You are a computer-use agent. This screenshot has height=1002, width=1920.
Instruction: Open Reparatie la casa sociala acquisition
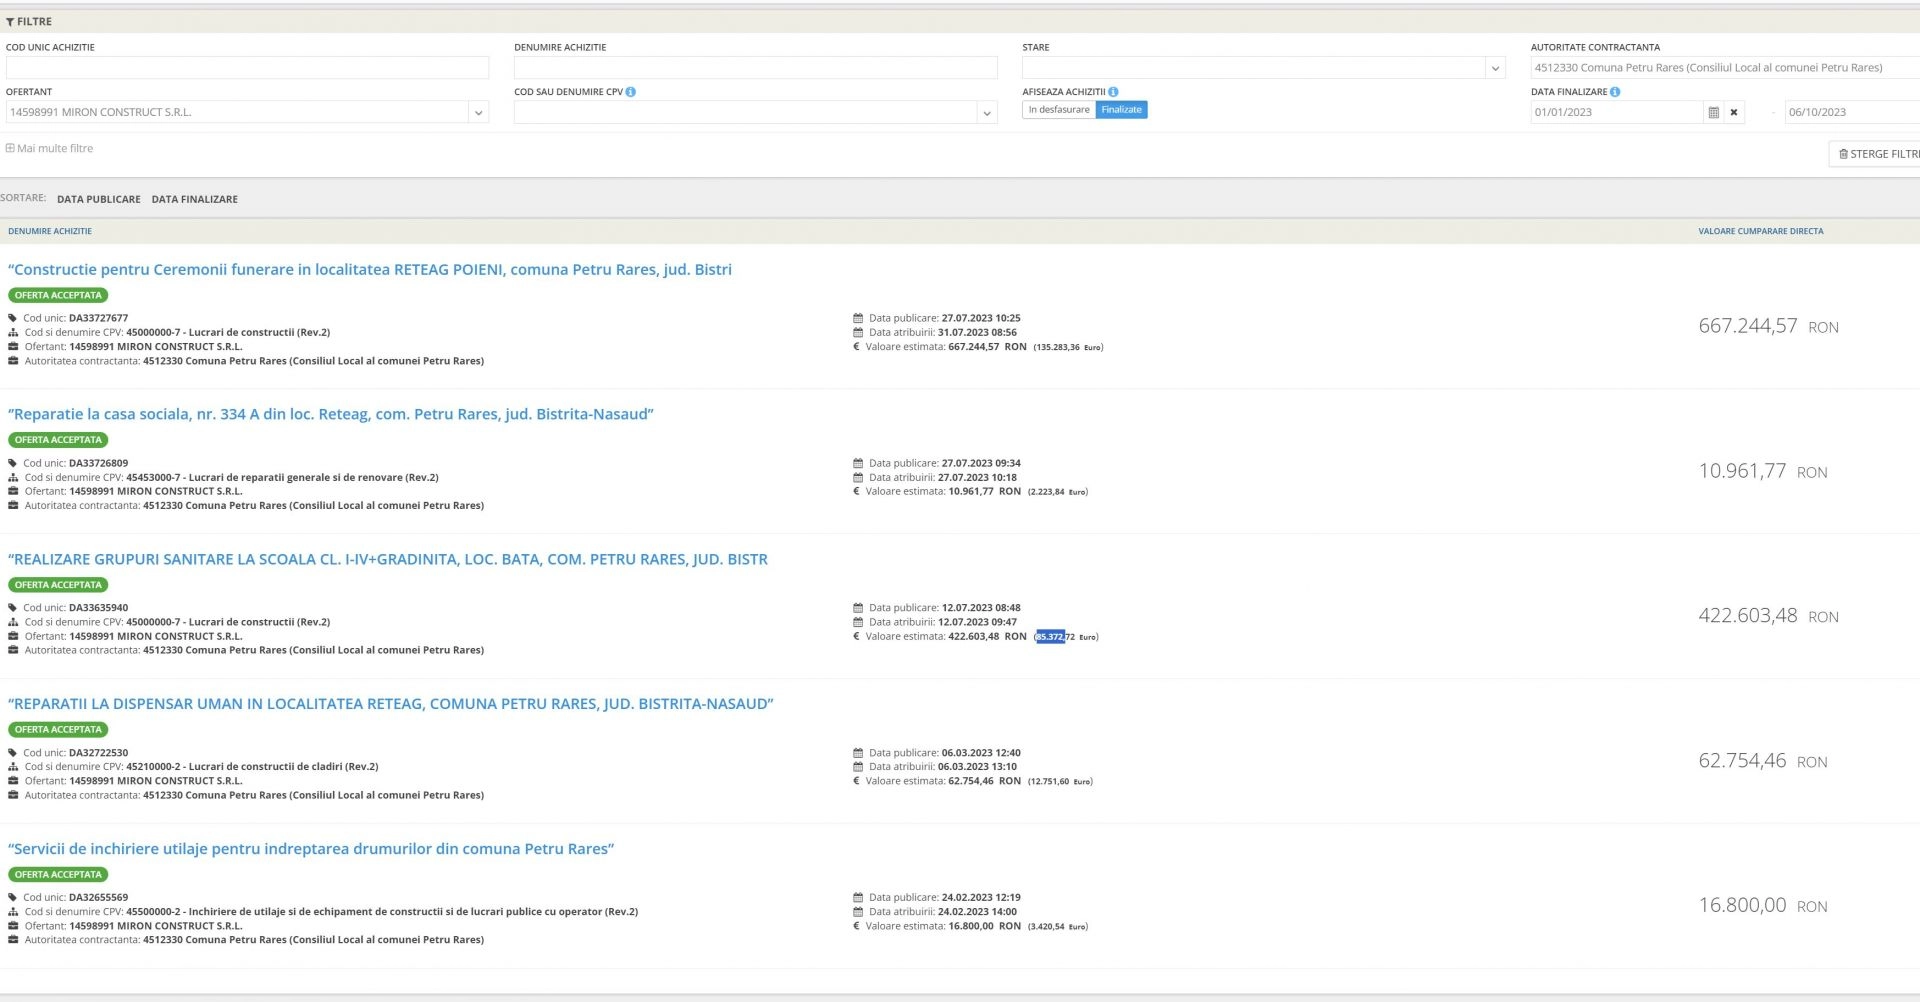pyautogui.click(x=330, y=414)
